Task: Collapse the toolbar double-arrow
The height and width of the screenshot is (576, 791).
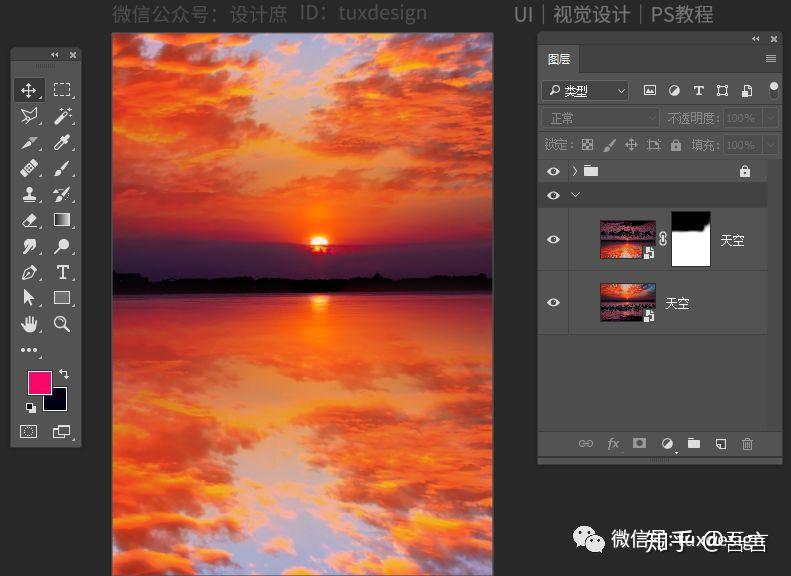Action: [54, 54]
